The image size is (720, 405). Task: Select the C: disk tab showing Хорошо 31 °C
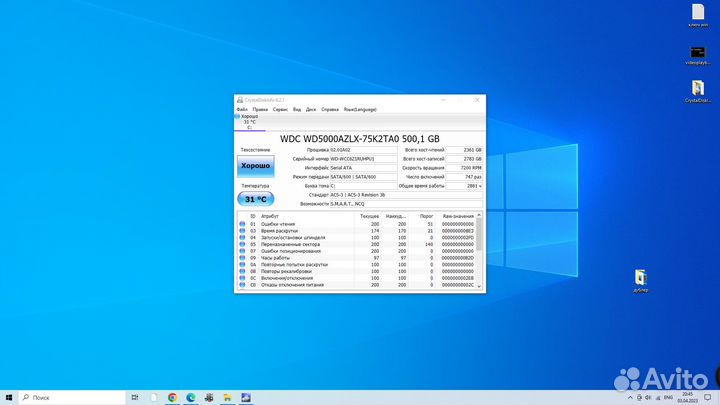pyautogui.click(x=250, y=122)
